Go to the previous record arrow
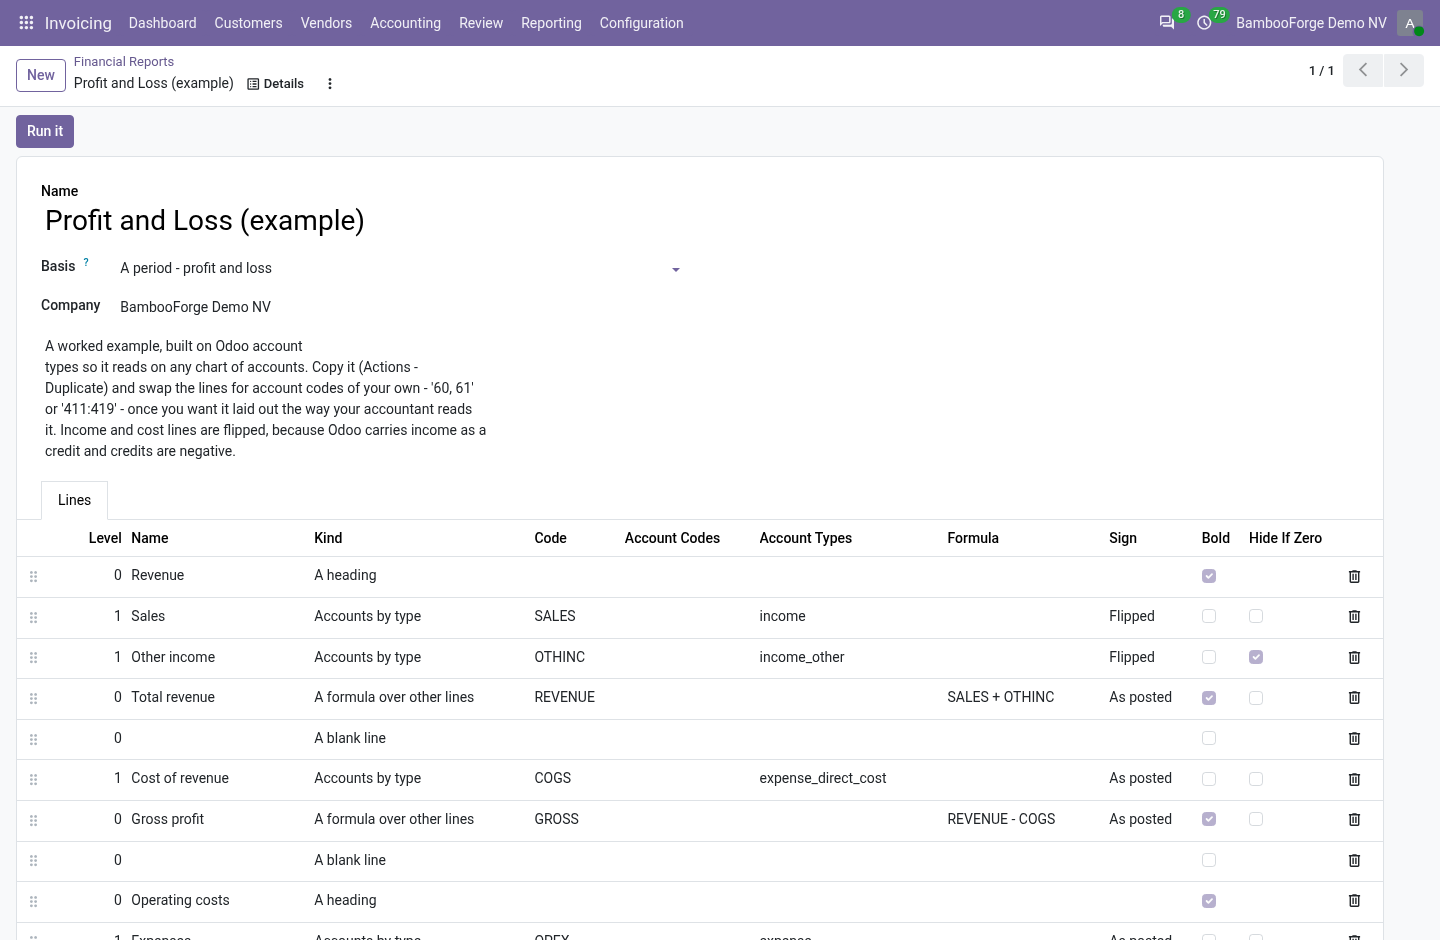 pos(1363,70)
